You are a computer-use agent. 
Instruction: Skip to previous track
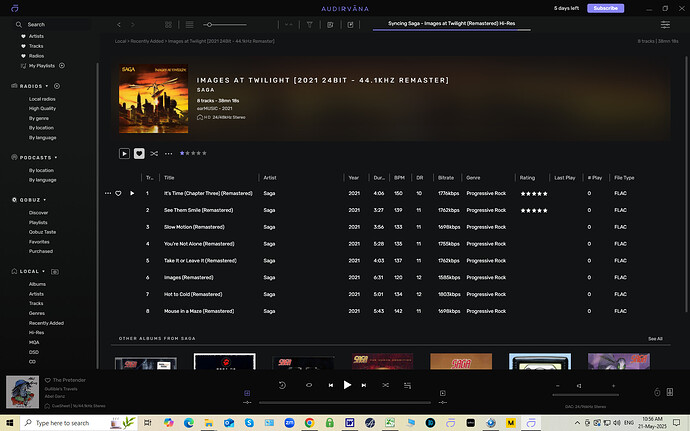[330, 385]
